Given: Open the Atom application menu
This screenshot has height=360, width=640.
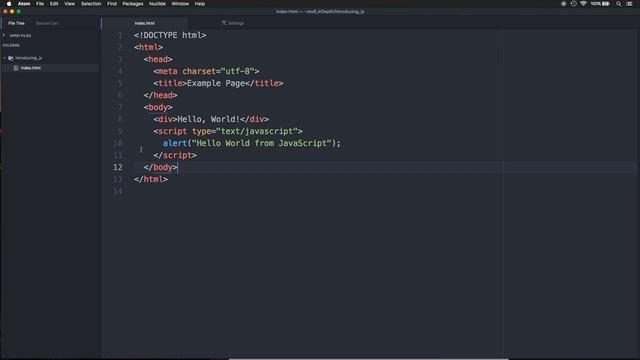Looking at the screenshot, I should (x=24, y=4).
